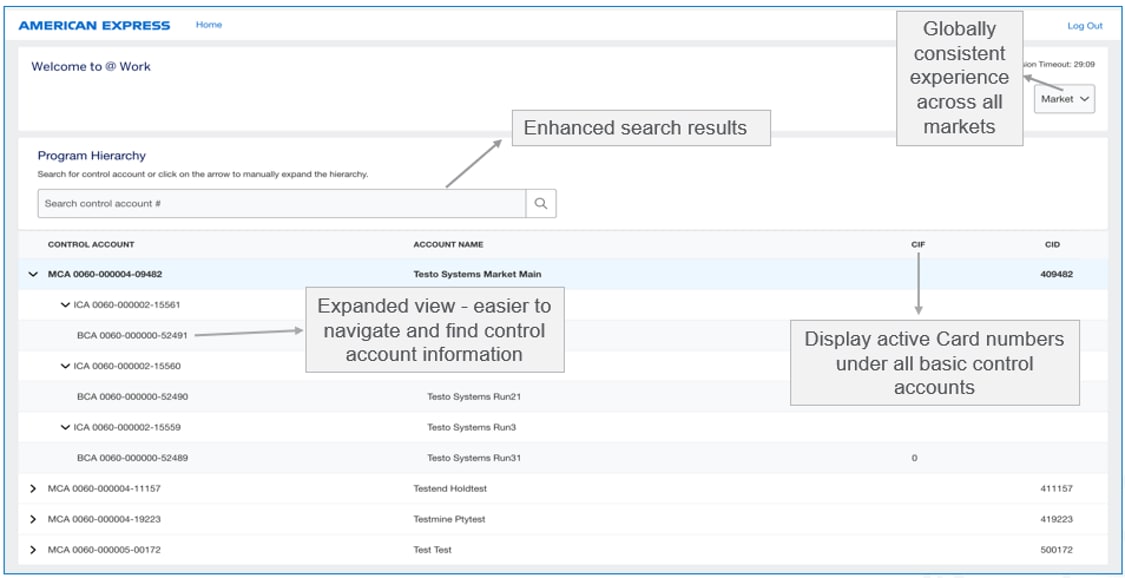The width and height of the screenshot is (1125, 578).
Task: Click the American Express logo
Action: 95,25
